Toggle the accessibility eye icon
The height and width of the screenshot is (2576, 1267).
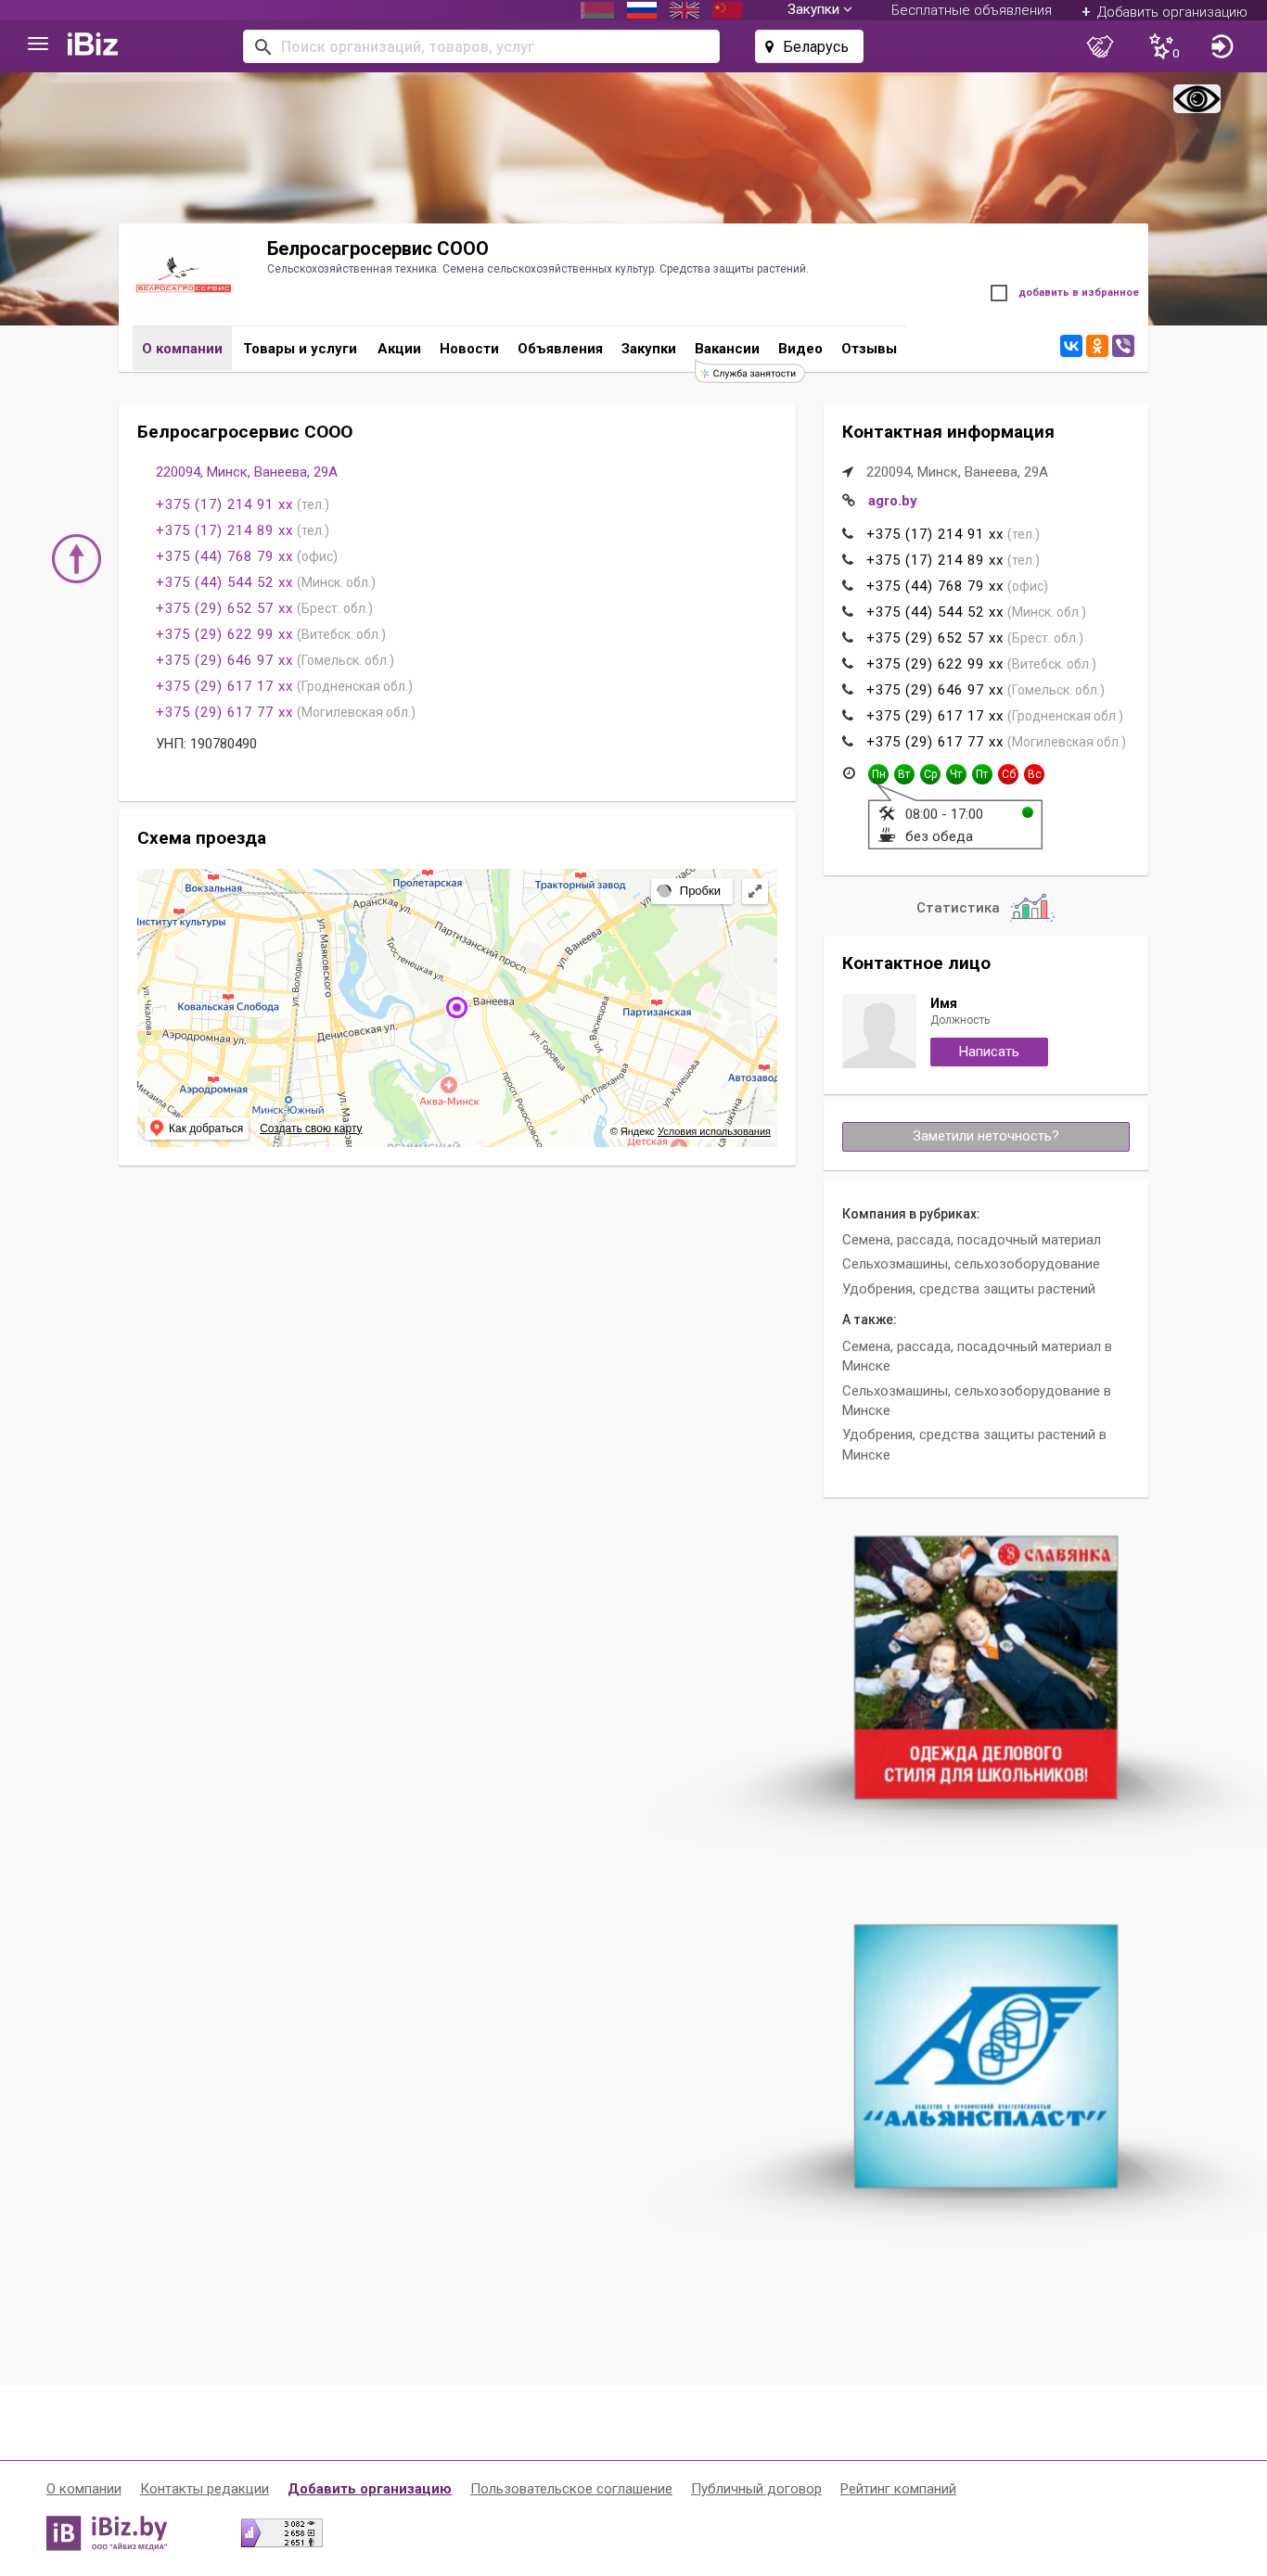coord(1197,98)
